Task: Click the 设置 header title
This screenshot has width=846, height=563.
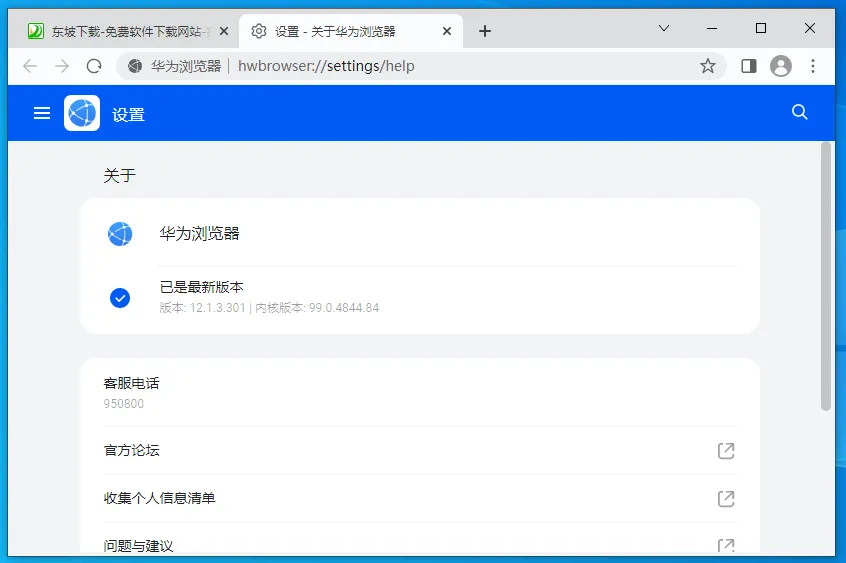Action: pos(128,115)
